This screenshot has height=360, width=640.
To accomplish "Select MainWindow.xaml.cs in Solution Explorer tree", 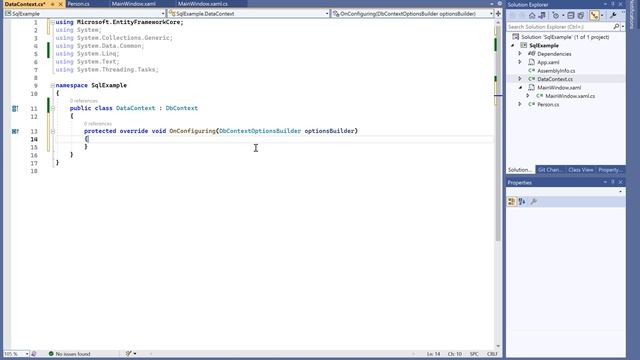I will [x=570, y=96].
